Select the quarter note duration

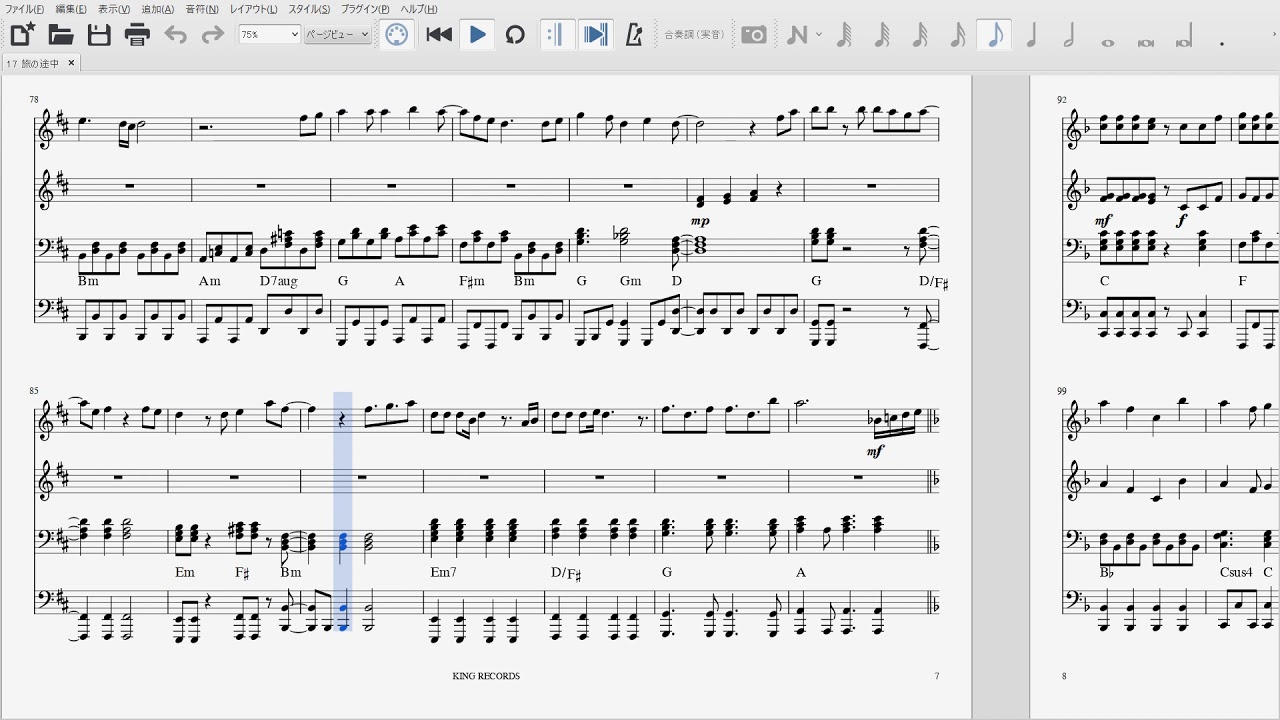tap(1031, 35)
